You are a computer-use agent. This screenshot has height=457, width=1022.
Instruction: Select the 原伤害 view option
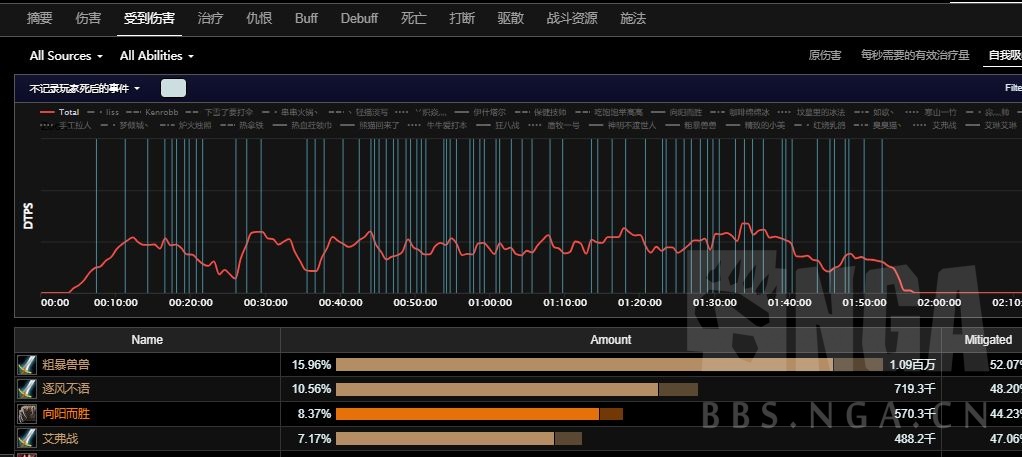[x=824, y=55]
